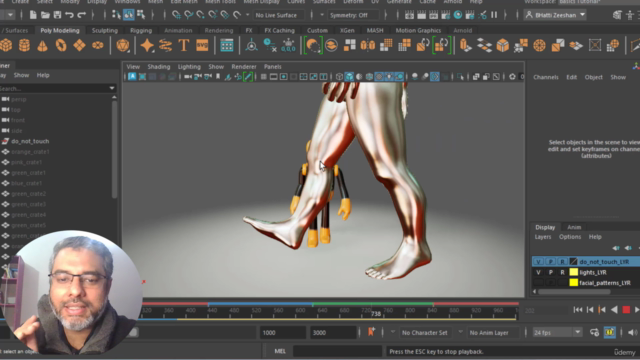The image size is (640, 360).
Task: Click the open scene folder icon
Action: click(x=45, y=15)
